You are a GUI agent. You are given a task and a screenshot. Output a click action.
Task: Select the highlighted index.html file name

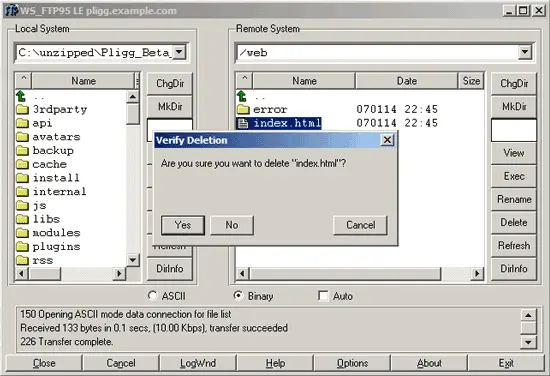(287, 123)
